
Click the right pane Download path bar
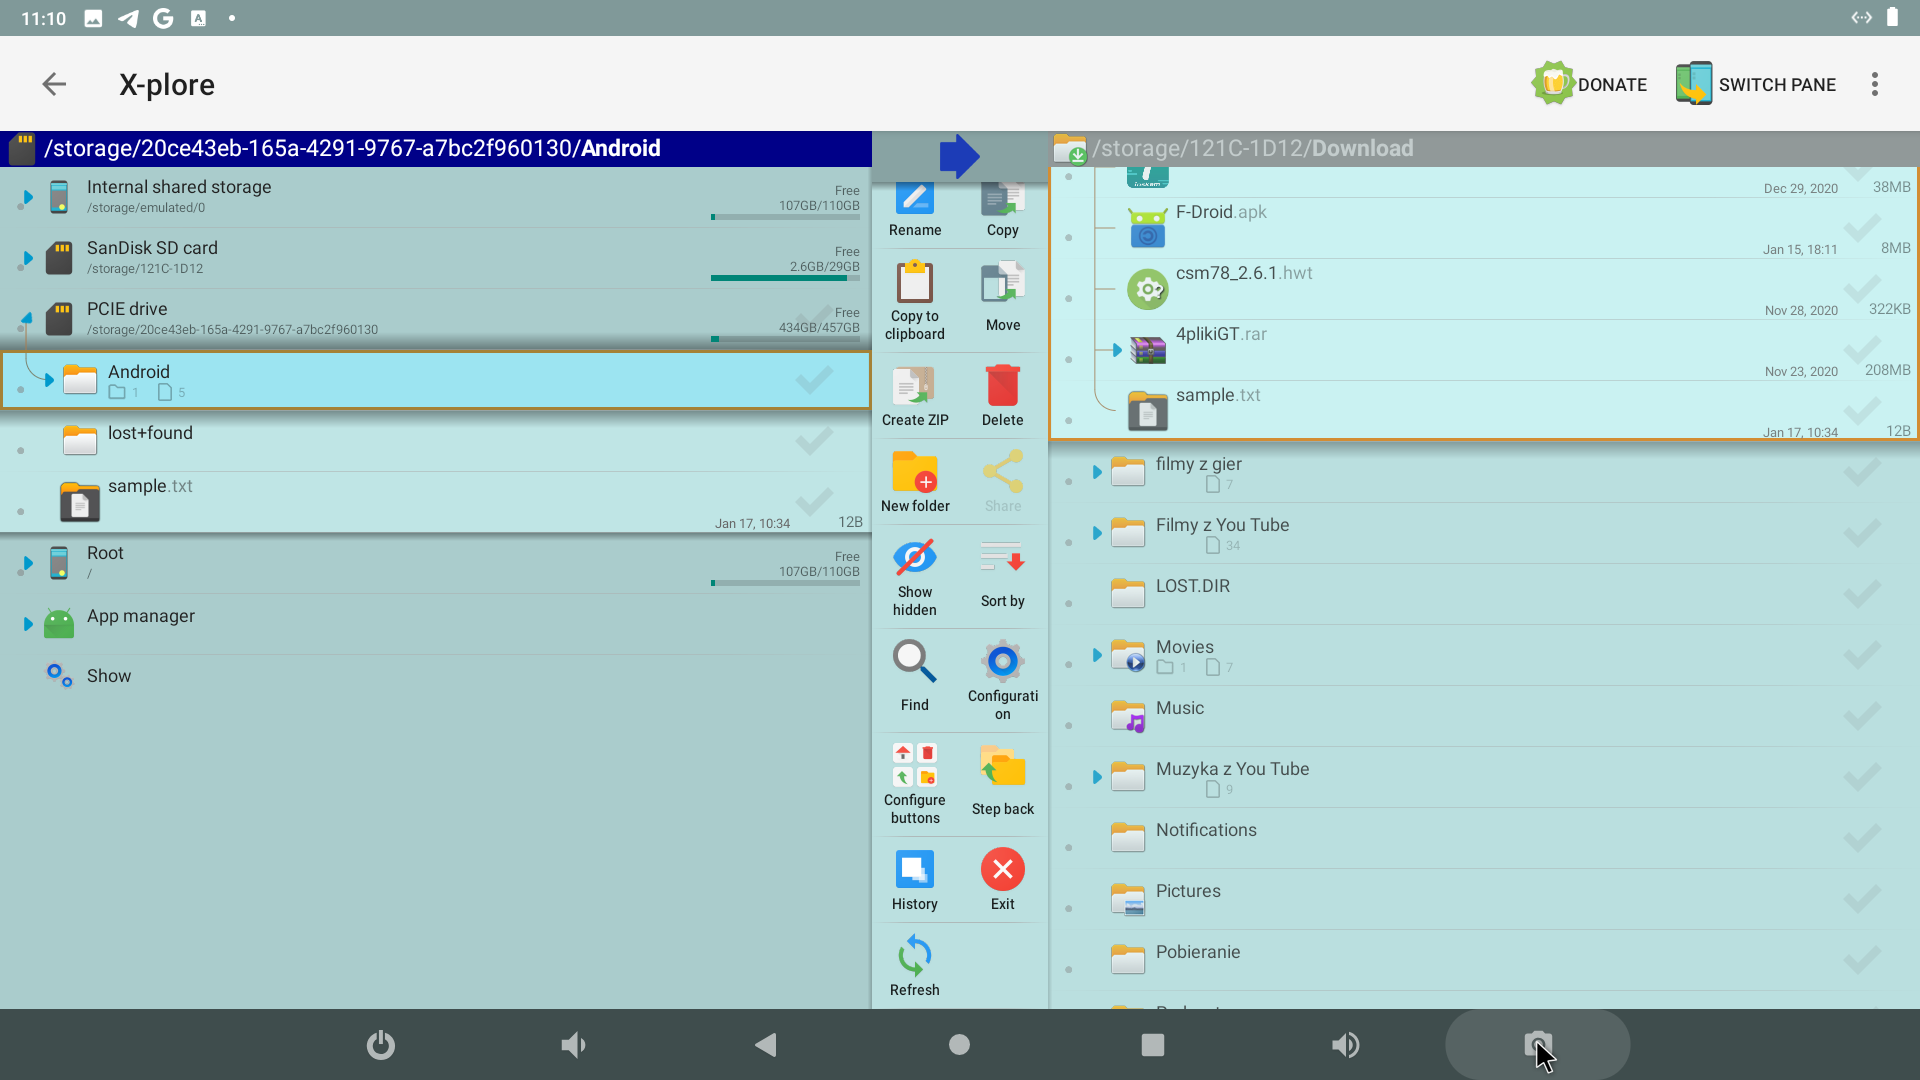[1484, 148]
